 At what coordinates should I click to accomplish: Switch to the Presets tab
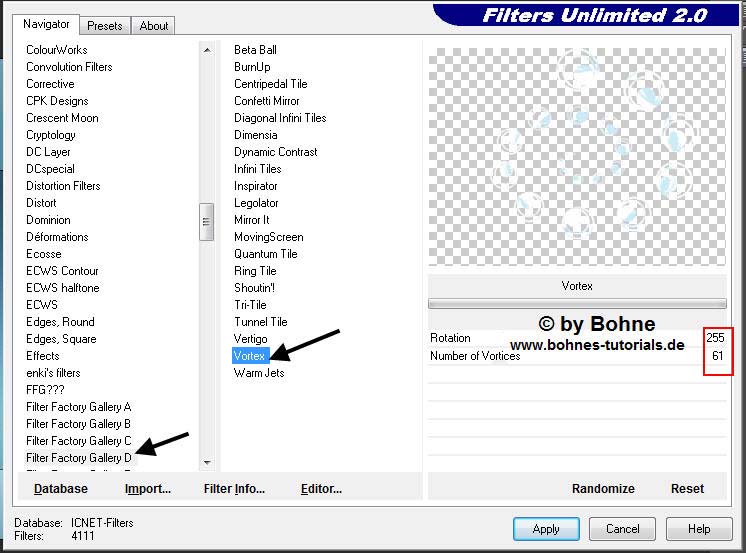104,26
